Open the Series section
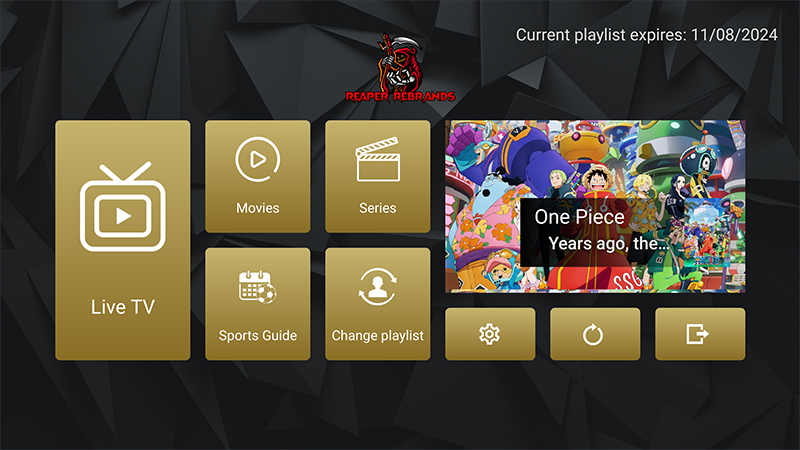The height and width of the screenshot is (450, 800). click(x=378, y=177)
